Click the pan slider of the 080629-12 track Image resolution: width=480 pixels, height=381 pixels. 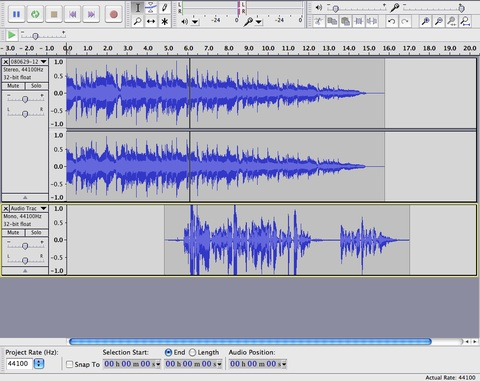pos(25,114)
